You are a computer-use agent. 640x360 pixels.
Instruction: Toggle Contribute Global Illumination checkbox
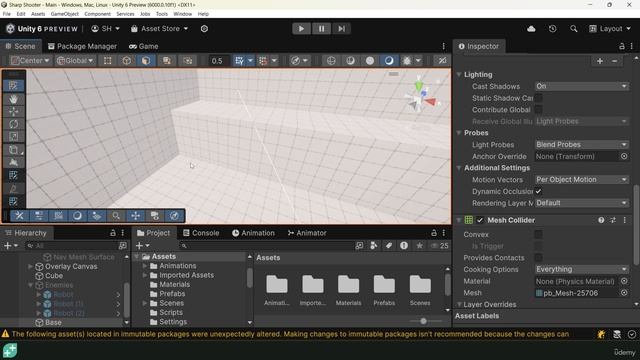[538, 109]
